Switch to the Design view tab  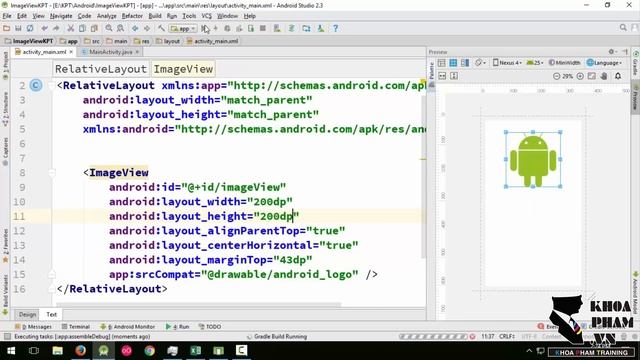point(27,314)
